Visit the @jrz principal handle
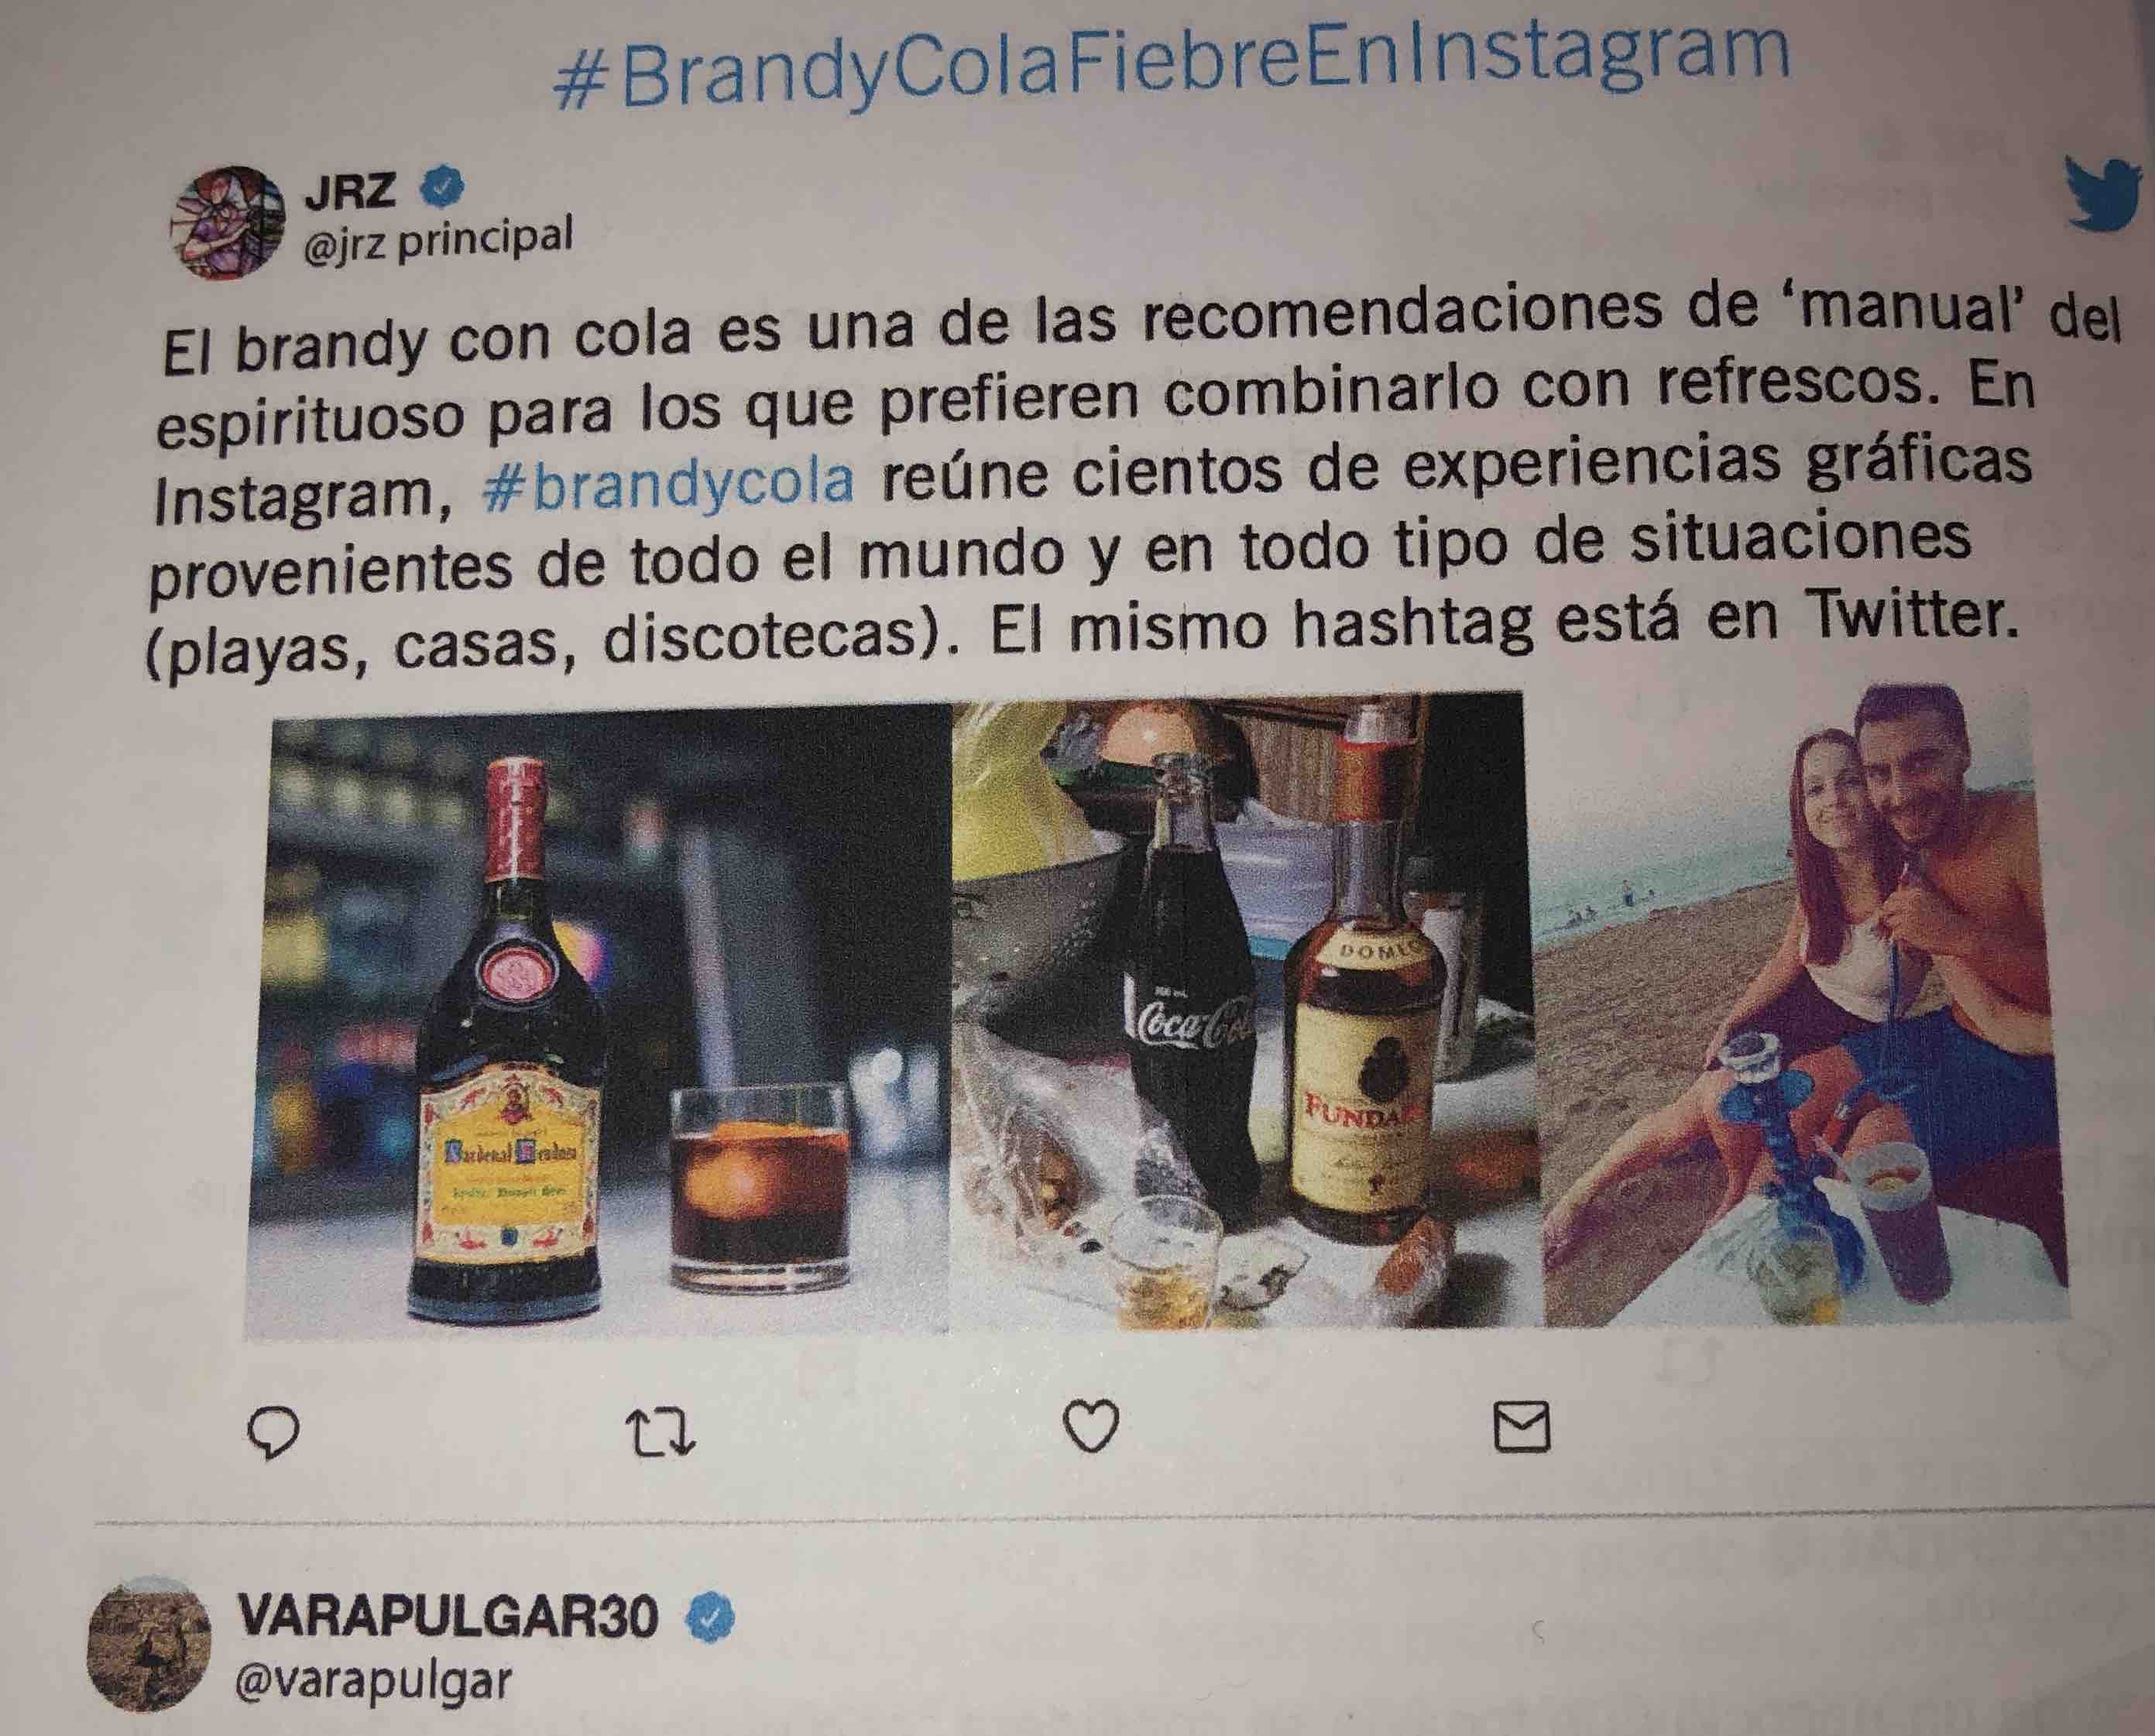 click(x=438, y=243)
